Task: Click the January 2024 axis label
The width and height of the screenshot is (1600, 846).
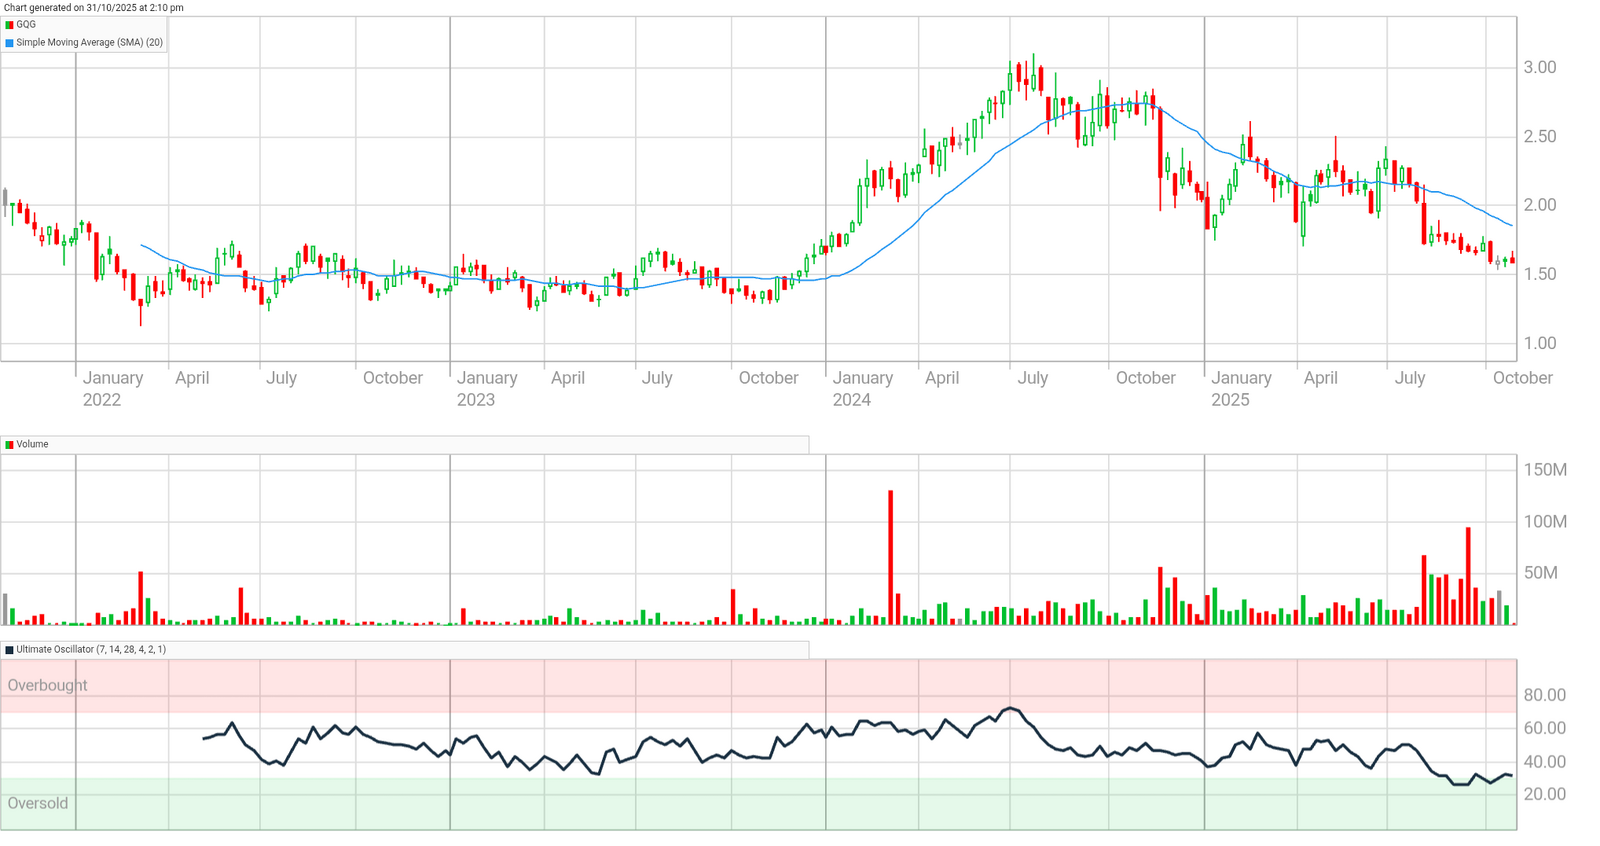Action: point(862,388)
